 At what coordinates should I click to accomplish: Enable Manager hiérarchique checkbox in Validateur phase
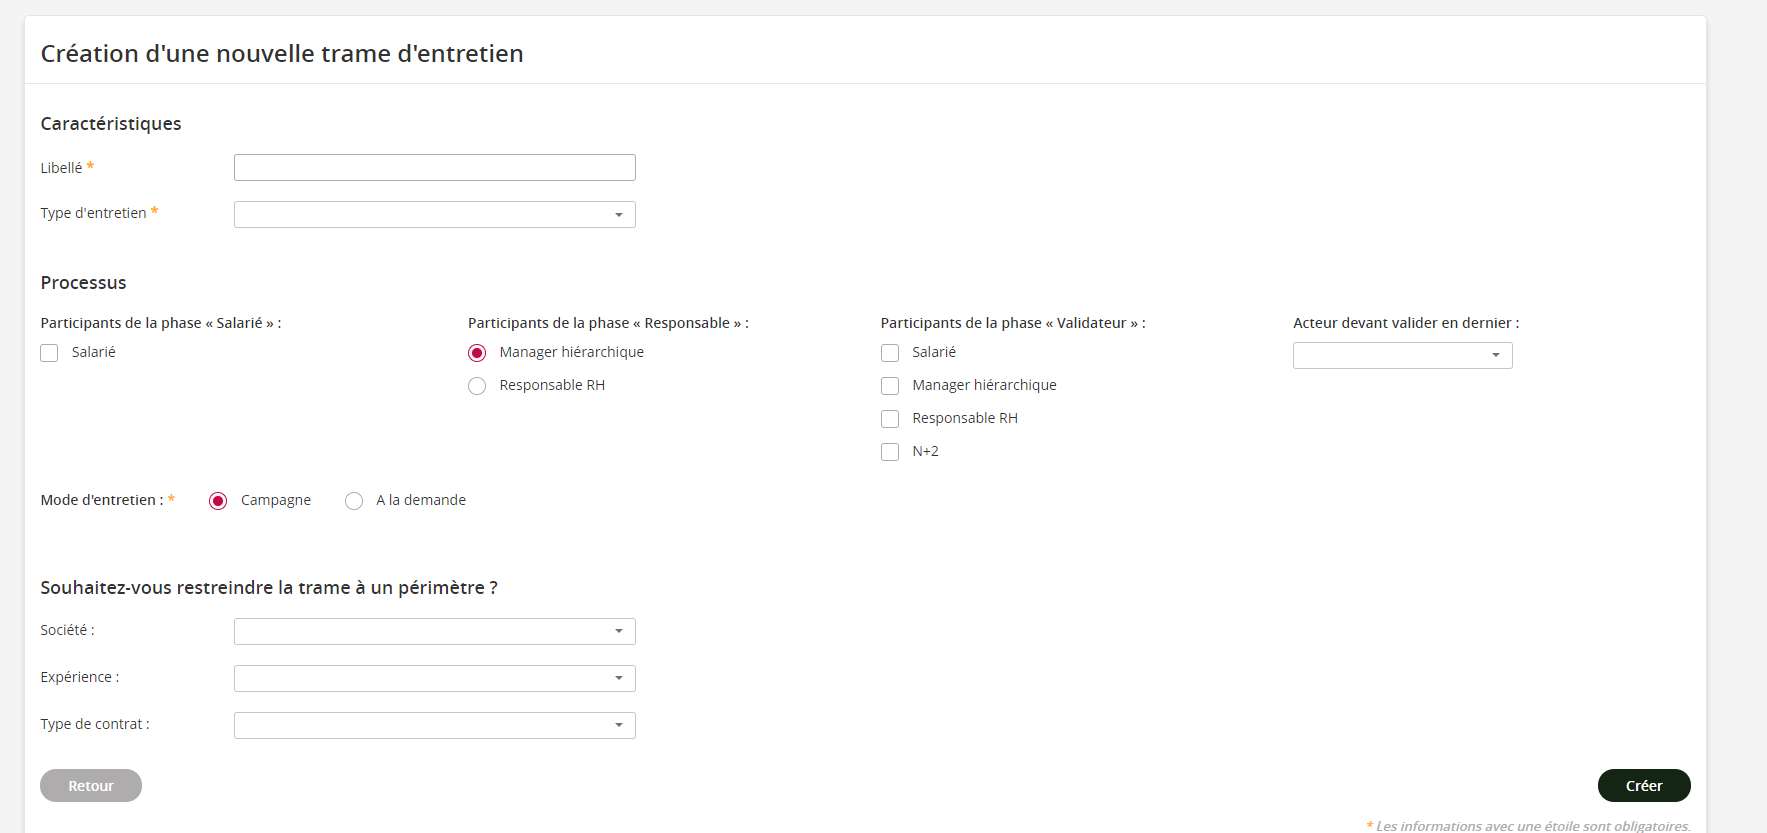(x=890, y=386)
